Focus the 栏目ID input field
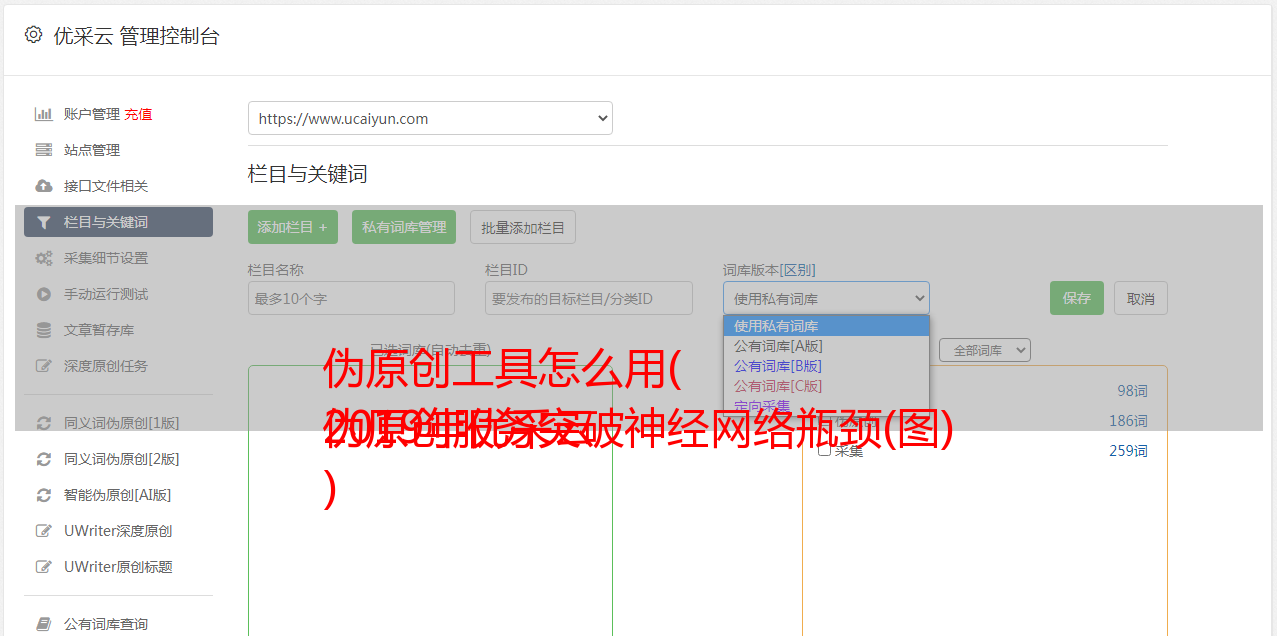The height and width of the screenshot is (636, 1277). tap(589, 298)
